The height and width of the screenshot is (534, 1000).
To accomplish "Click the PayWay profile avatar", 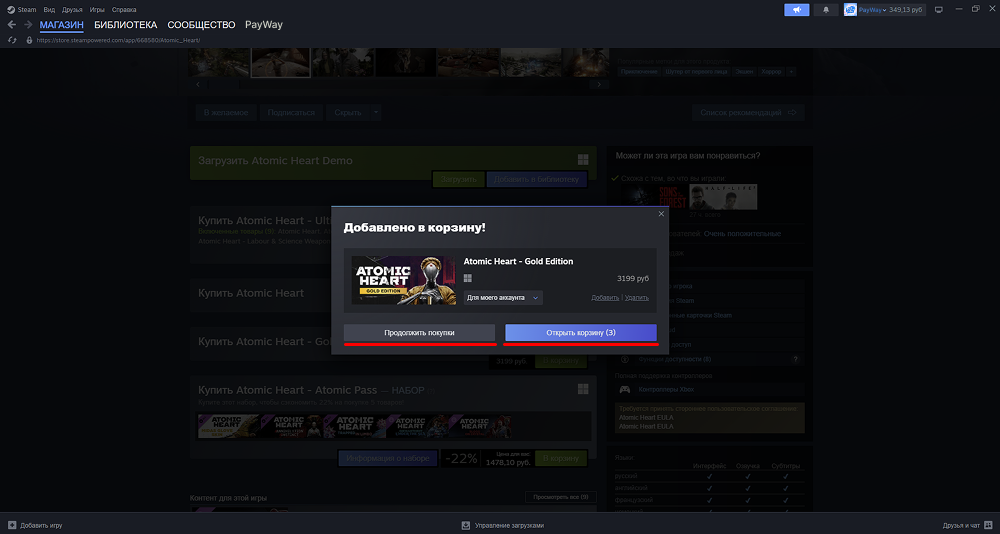I will 850,10.
